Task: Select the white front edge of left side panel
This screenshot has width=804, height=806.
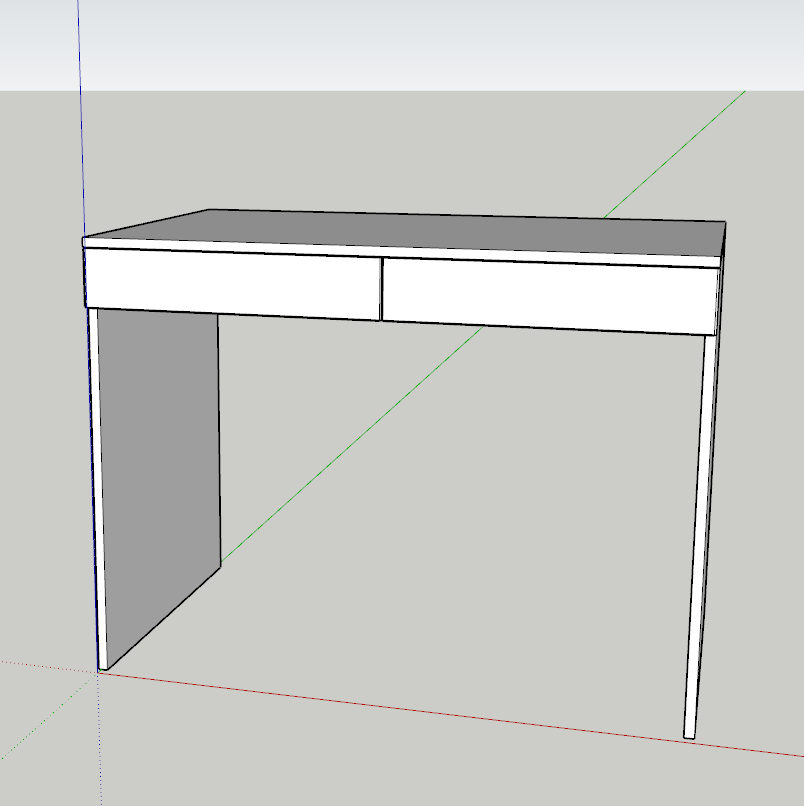Action: tap(98, 488)
